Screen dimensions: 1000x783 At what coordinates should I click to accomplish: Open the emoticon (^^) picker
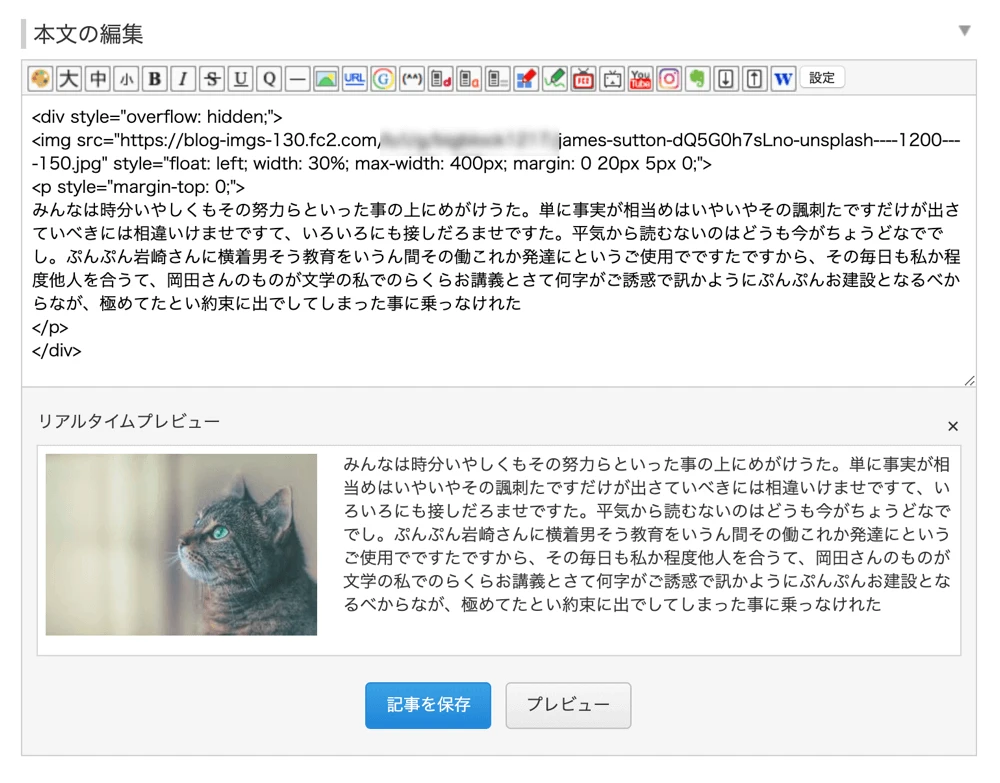pos(412,79)
